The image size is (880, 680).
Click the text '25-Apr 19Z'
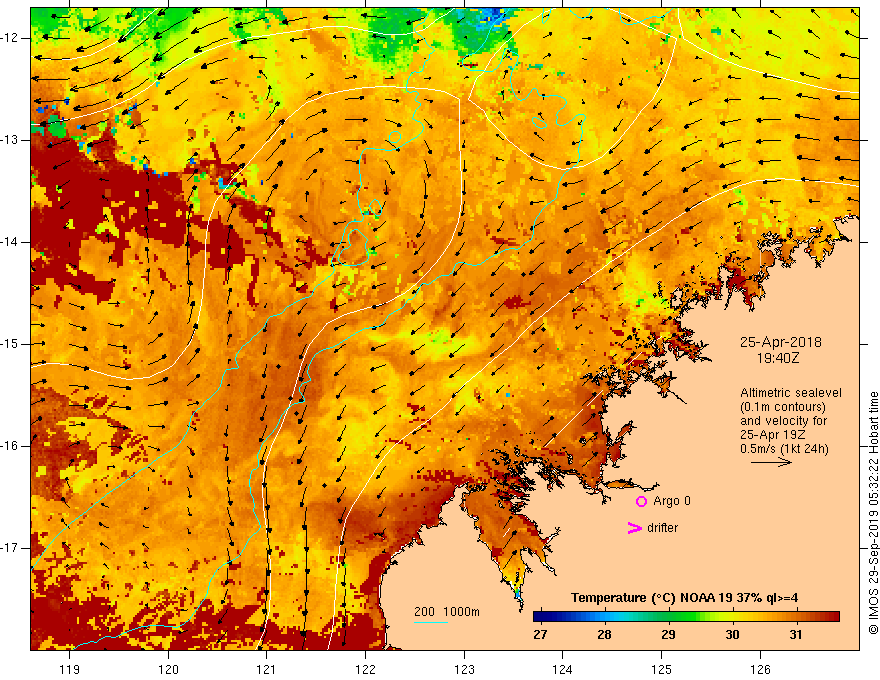click(x=773, y=435)
